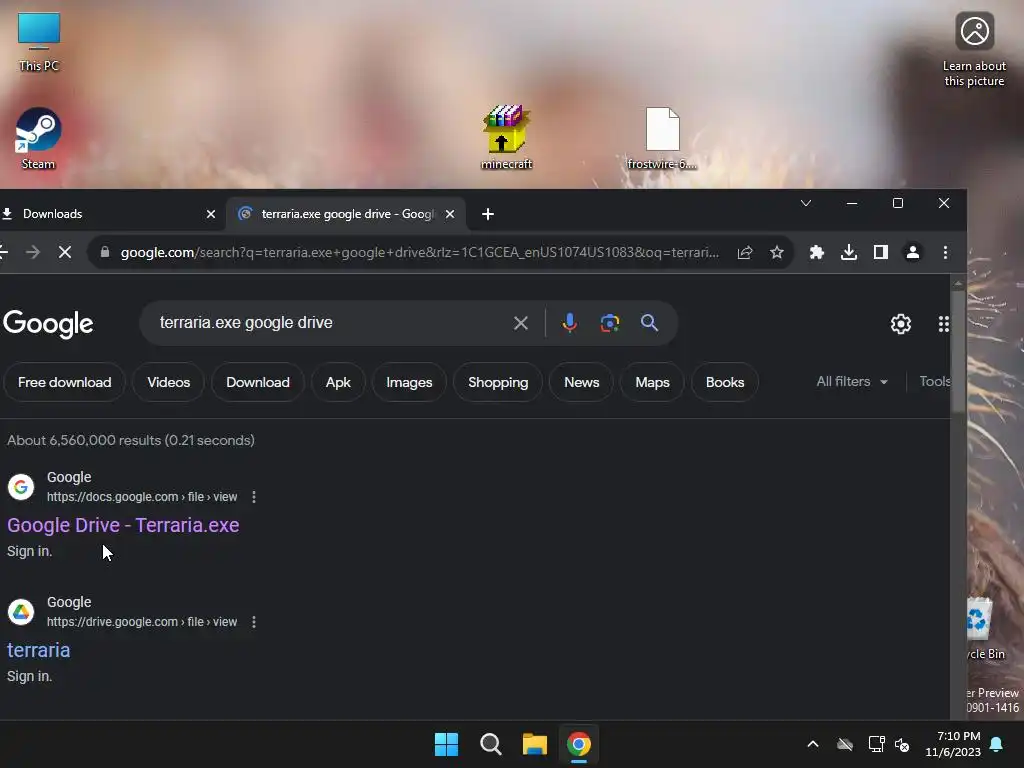Select the terraria.exe google drive tab

pyautogui.click(x=346, y=214)
